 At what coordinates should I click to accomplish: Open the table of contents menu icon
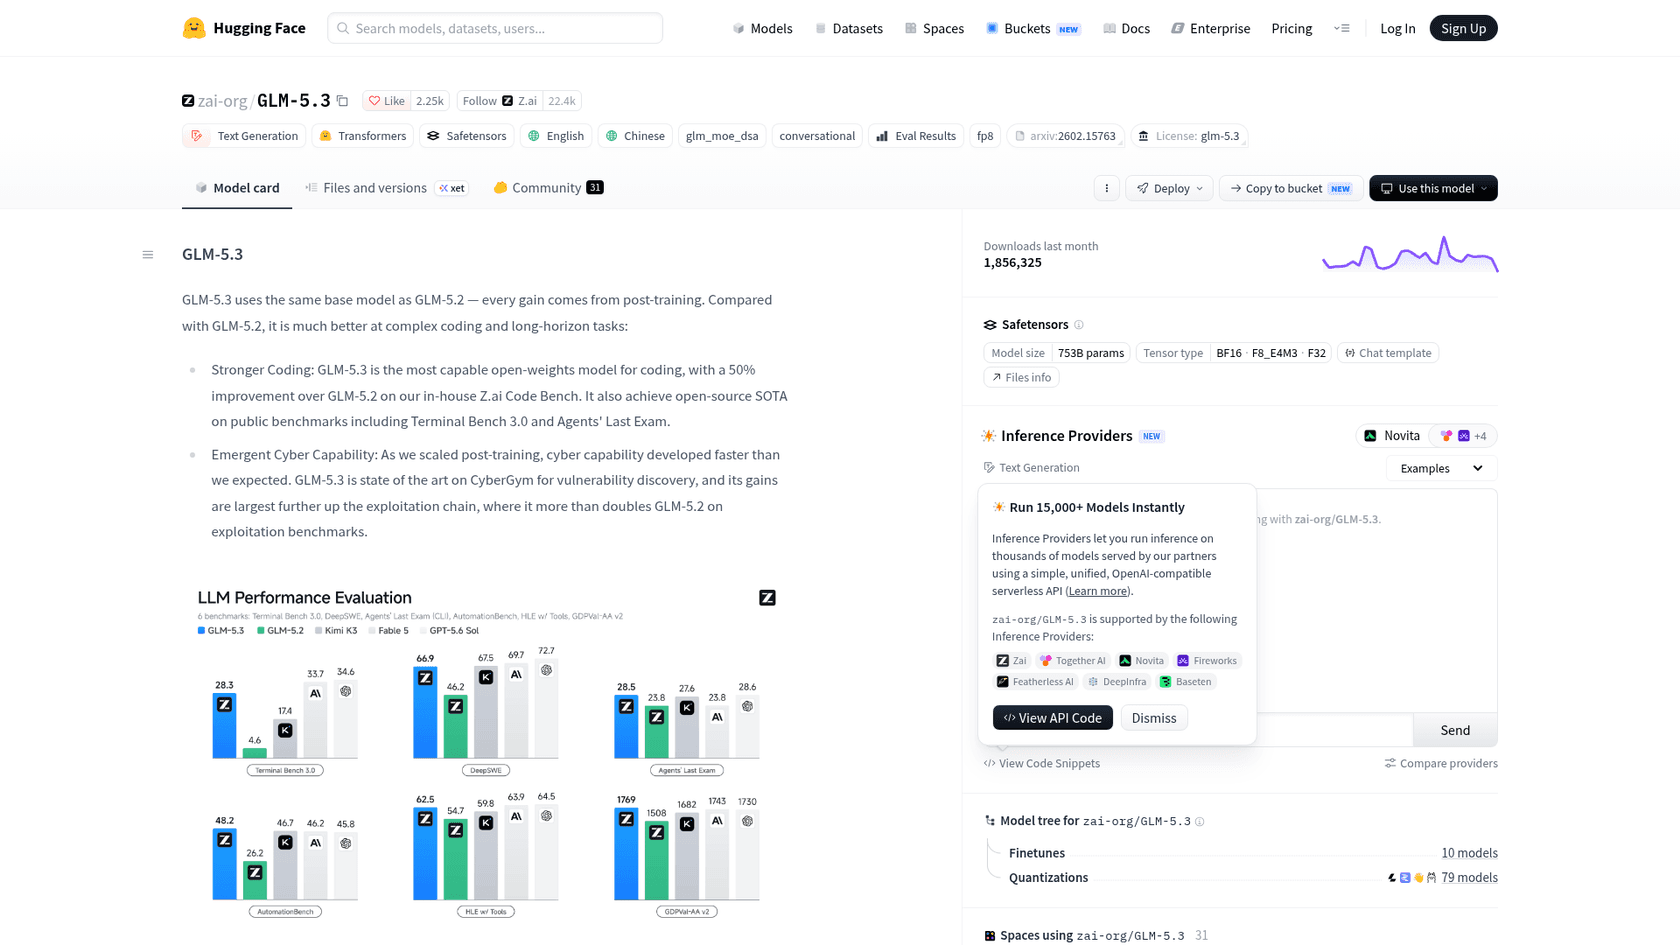click(148, 255)
